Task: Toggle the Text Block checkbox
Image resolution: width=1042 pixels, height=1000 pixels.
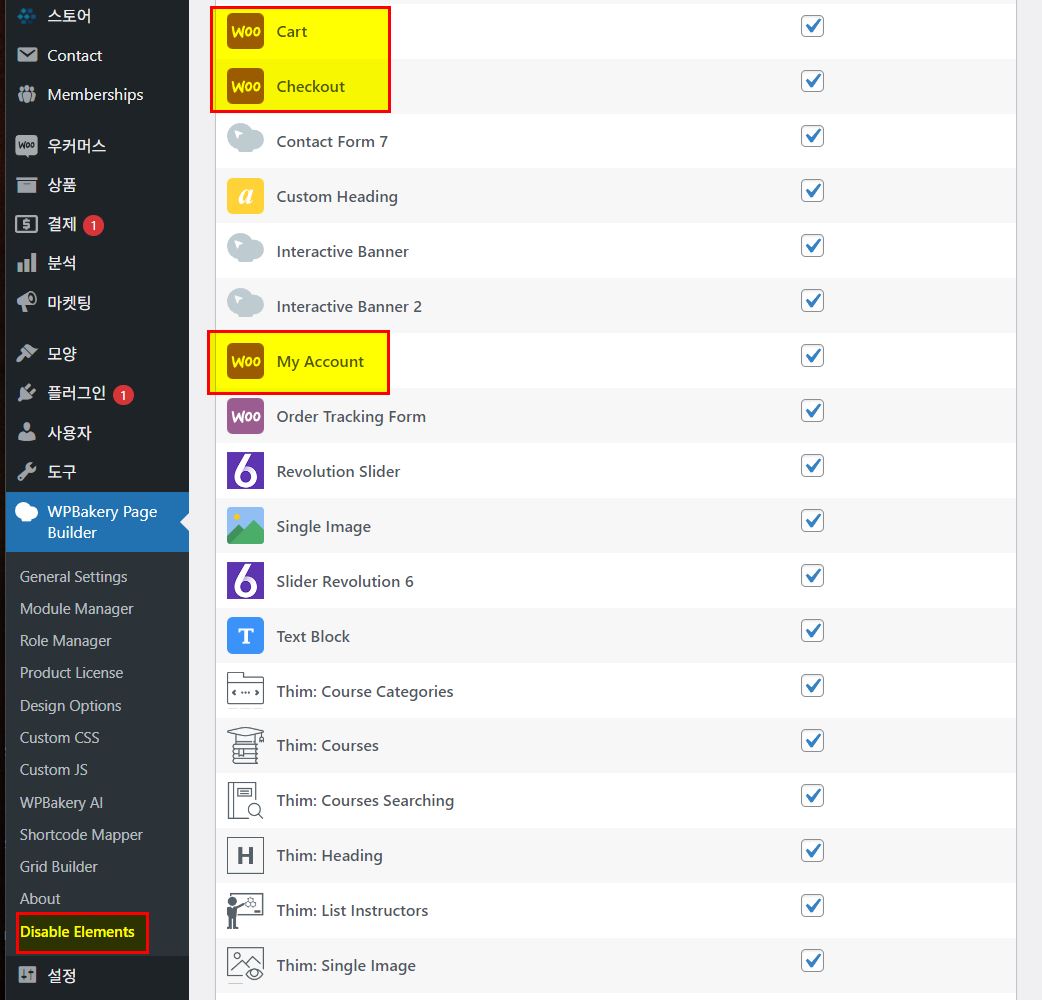Action: [812, 631]
